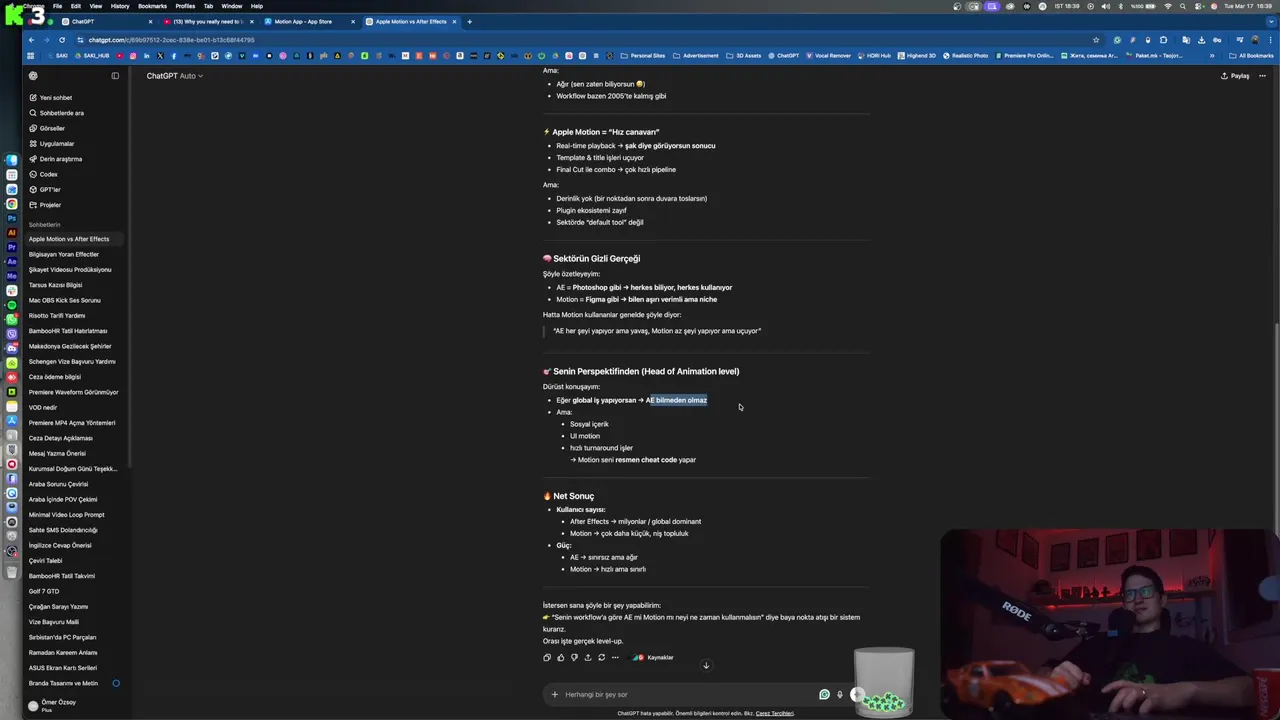
Task: Click the share response icon below the message
Action: (x=587, y=657)
